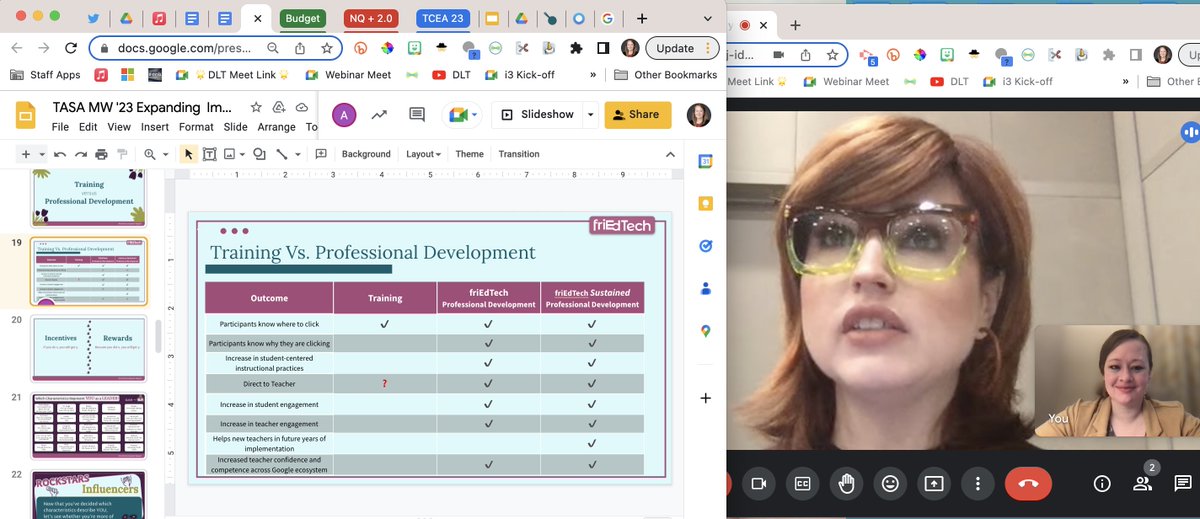
Task: Star the TASA MW '23 presentation
Action: pos(256,107)
